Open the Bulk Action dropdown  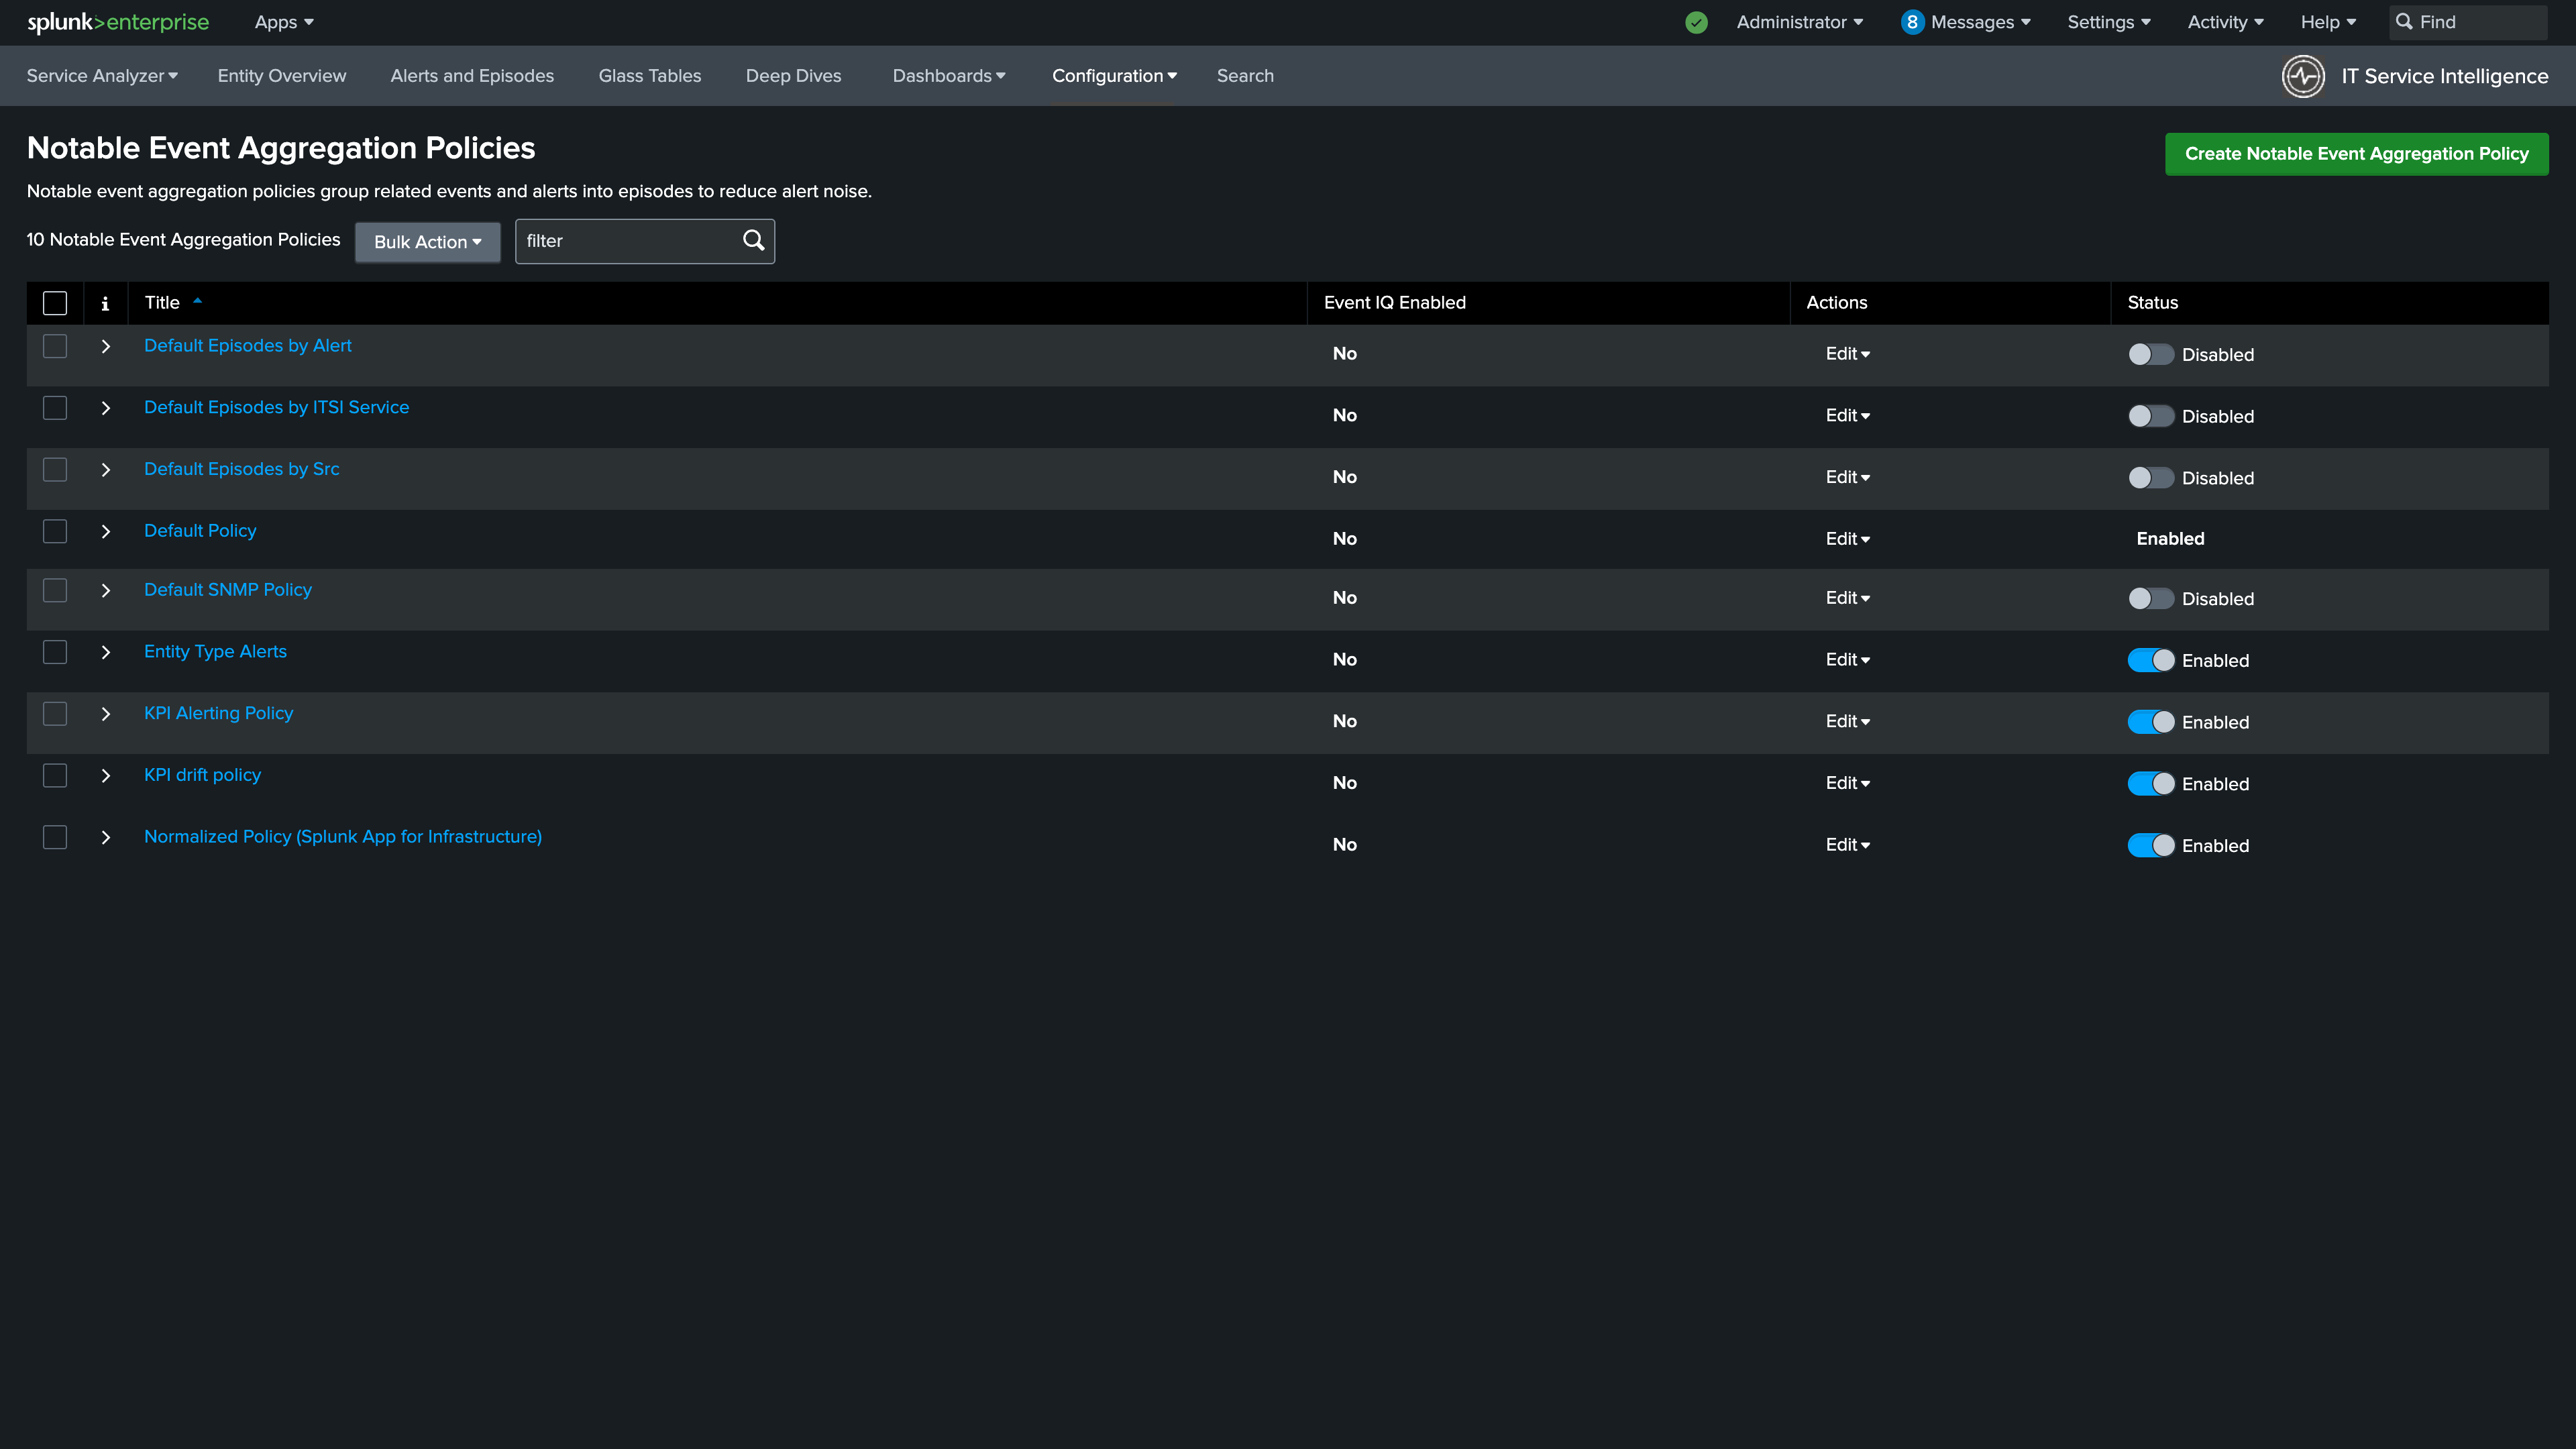(x=428, y=242)
